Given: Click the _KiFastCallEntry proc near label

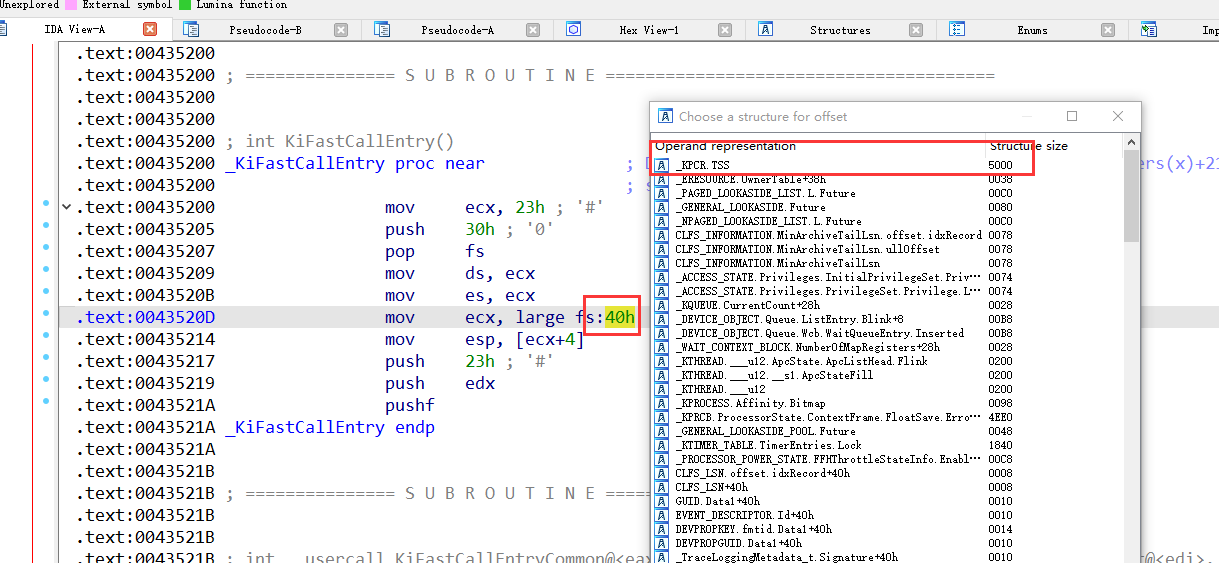Looking at the screenshot, I should pos(355,163).
